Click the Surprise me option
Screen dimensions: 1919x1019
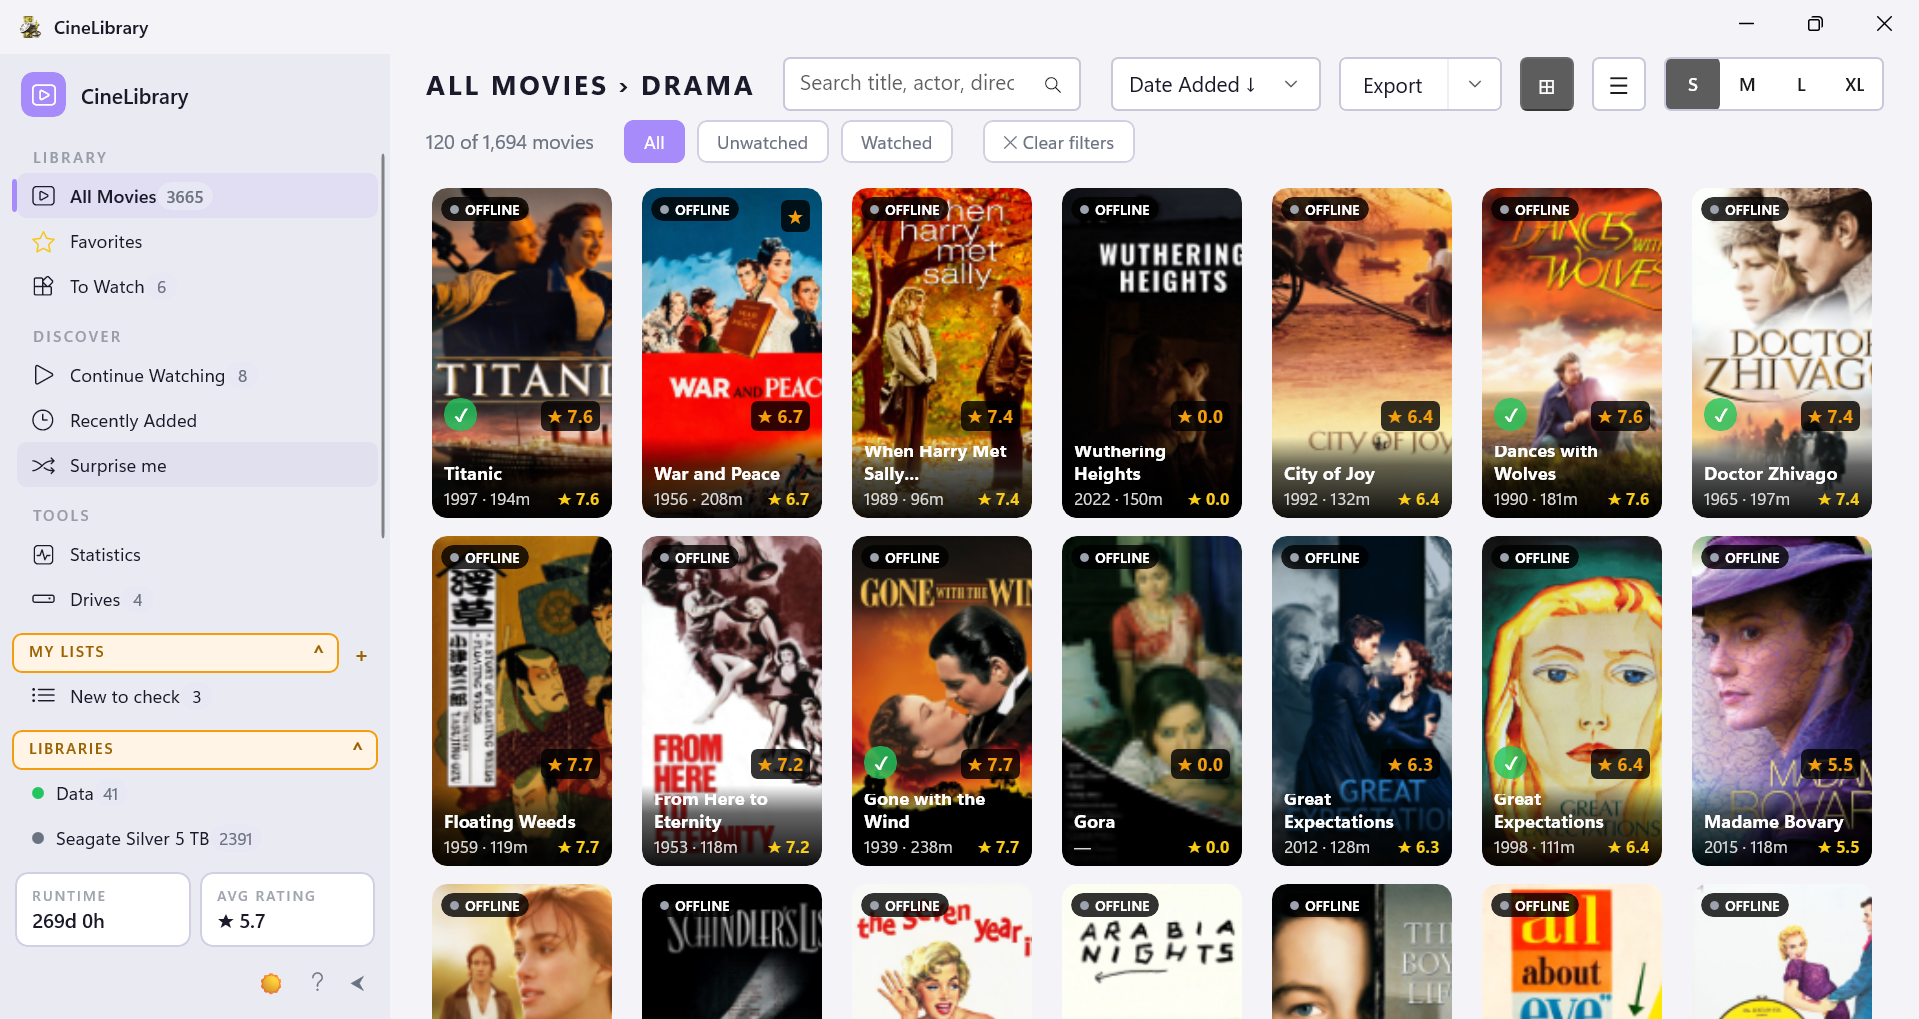pos(197,466)
